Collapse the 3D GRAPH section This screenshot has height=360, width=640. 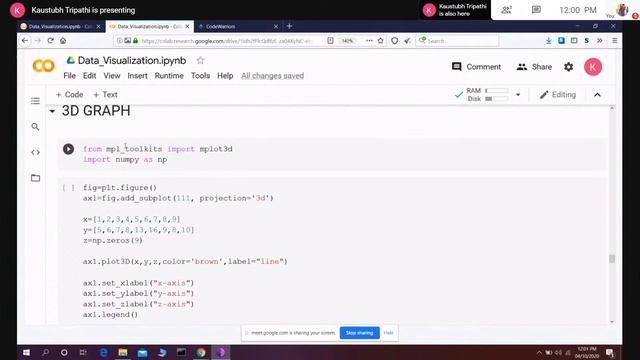52,111
